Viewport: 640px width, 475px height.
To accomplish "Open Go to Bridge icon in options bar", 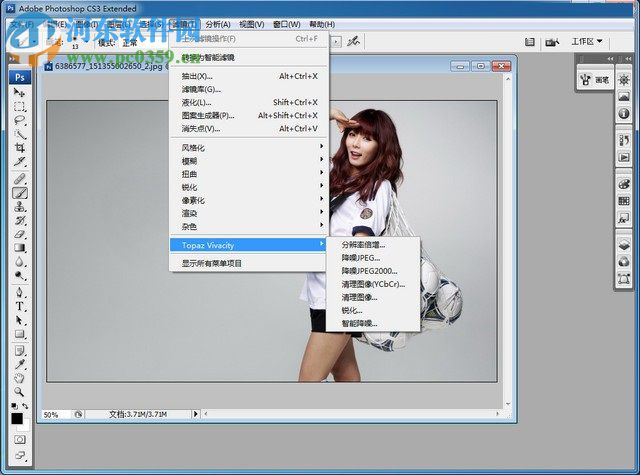I will tap(552, 42).
